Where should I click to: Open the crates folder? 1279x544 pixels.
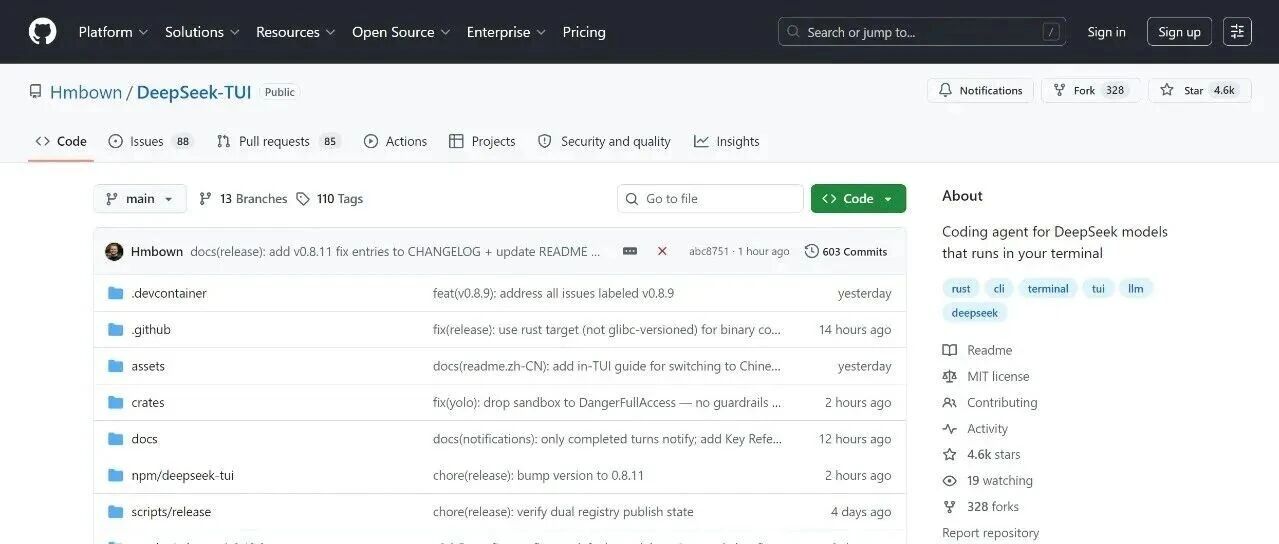(x=148, y=402)
